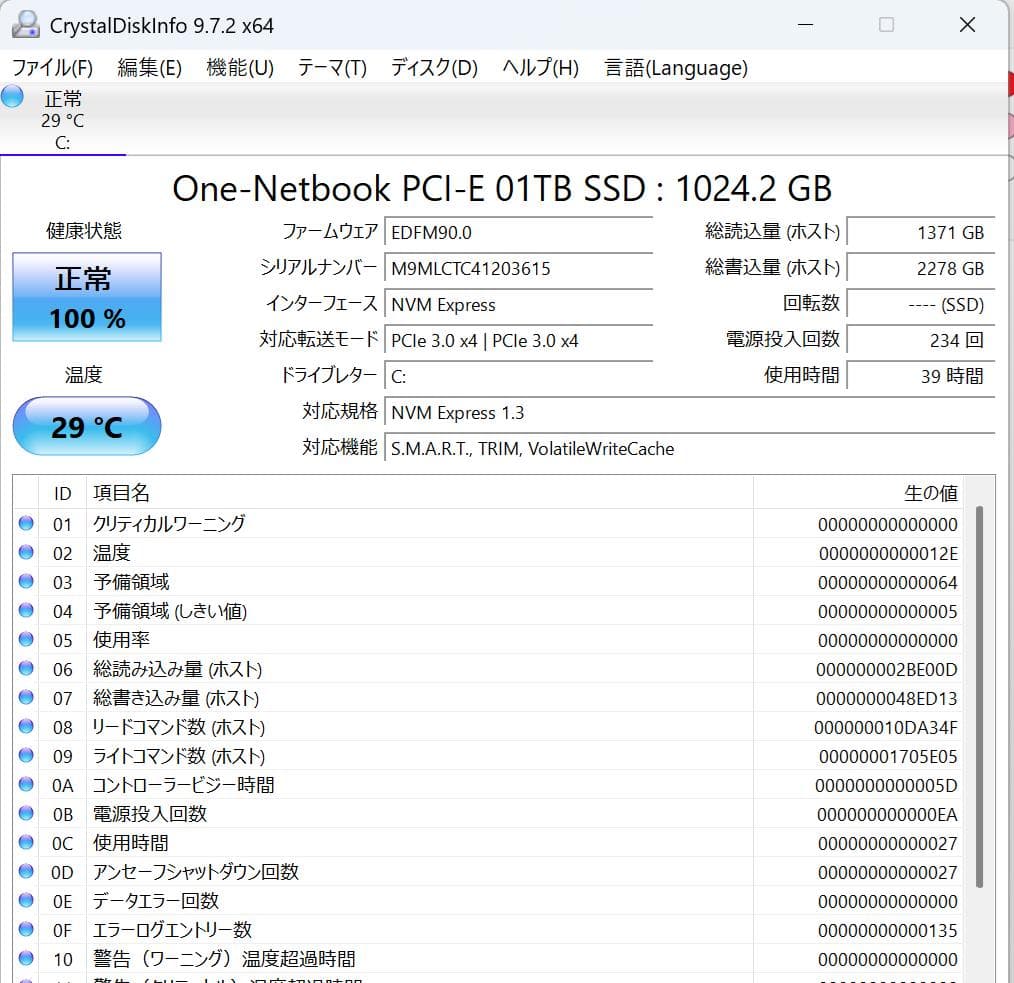Screen dimensions: 1014x983
Task: Open the テーマ(T) menu
Action: pos(332,67)
